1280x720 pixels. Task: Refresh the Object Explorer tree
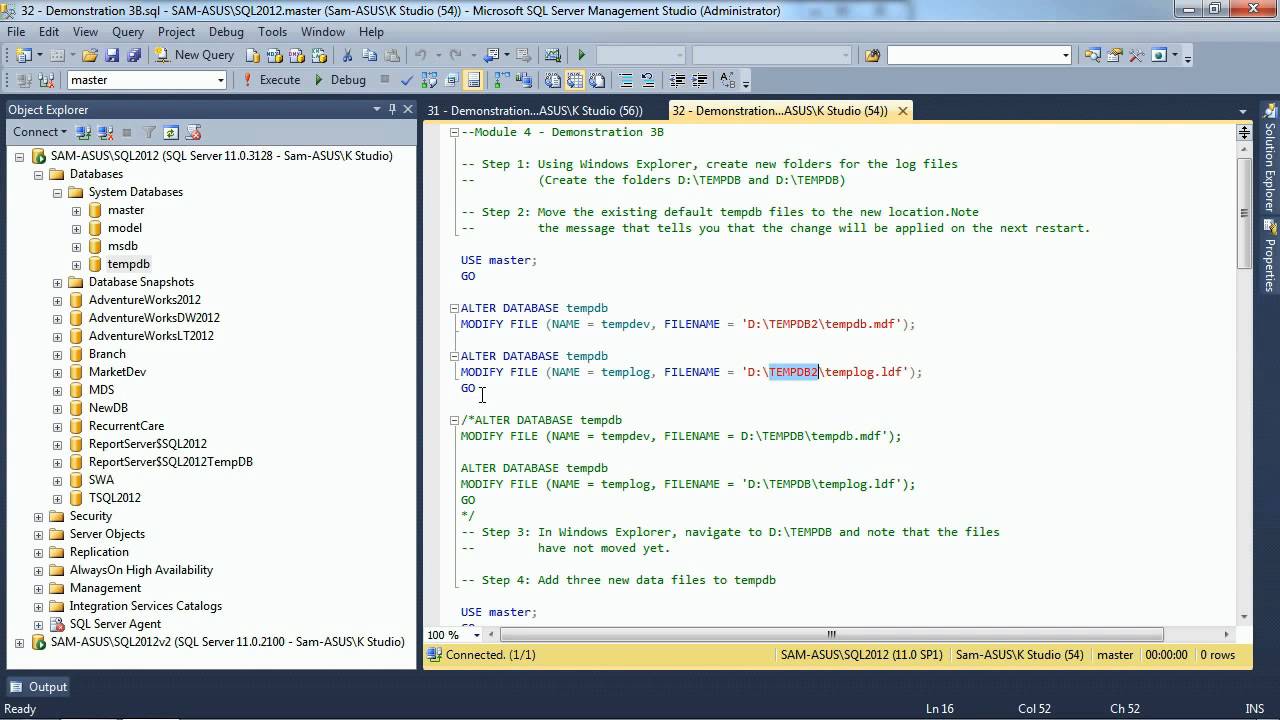pos(171,132)
